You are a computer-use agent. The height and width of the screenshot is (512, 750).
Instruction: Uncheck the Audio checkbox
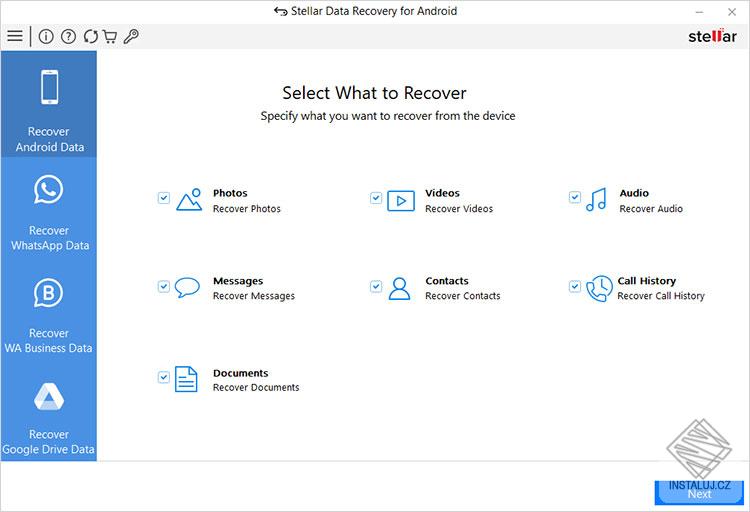pos(575,197)
